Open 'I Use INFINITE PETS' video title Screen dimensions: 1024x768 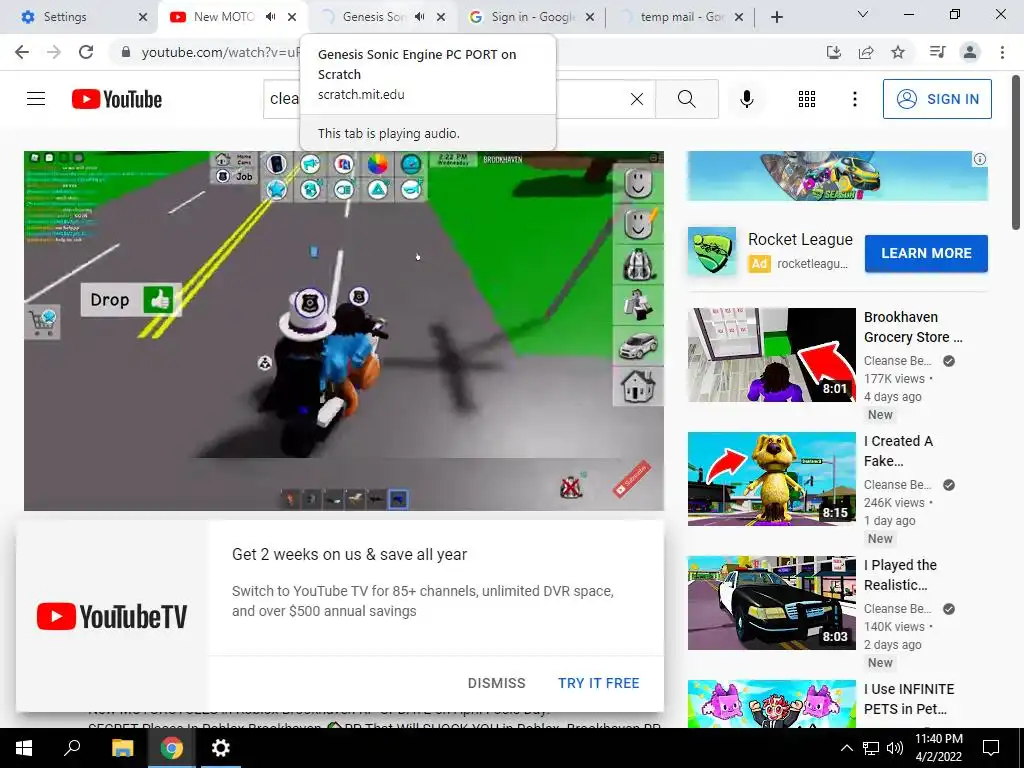tap(908, 699)
